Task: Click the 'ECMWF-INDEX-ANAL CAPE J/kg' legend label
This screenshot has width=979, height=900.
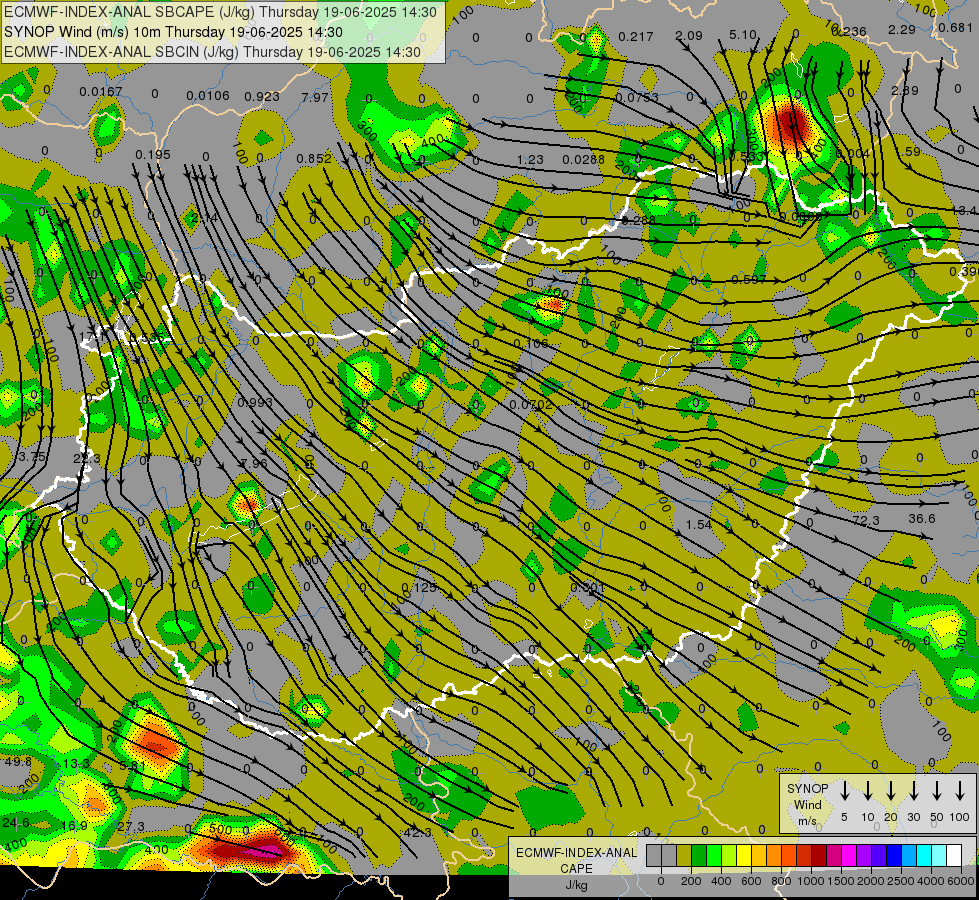Action: tap(576, 869)
